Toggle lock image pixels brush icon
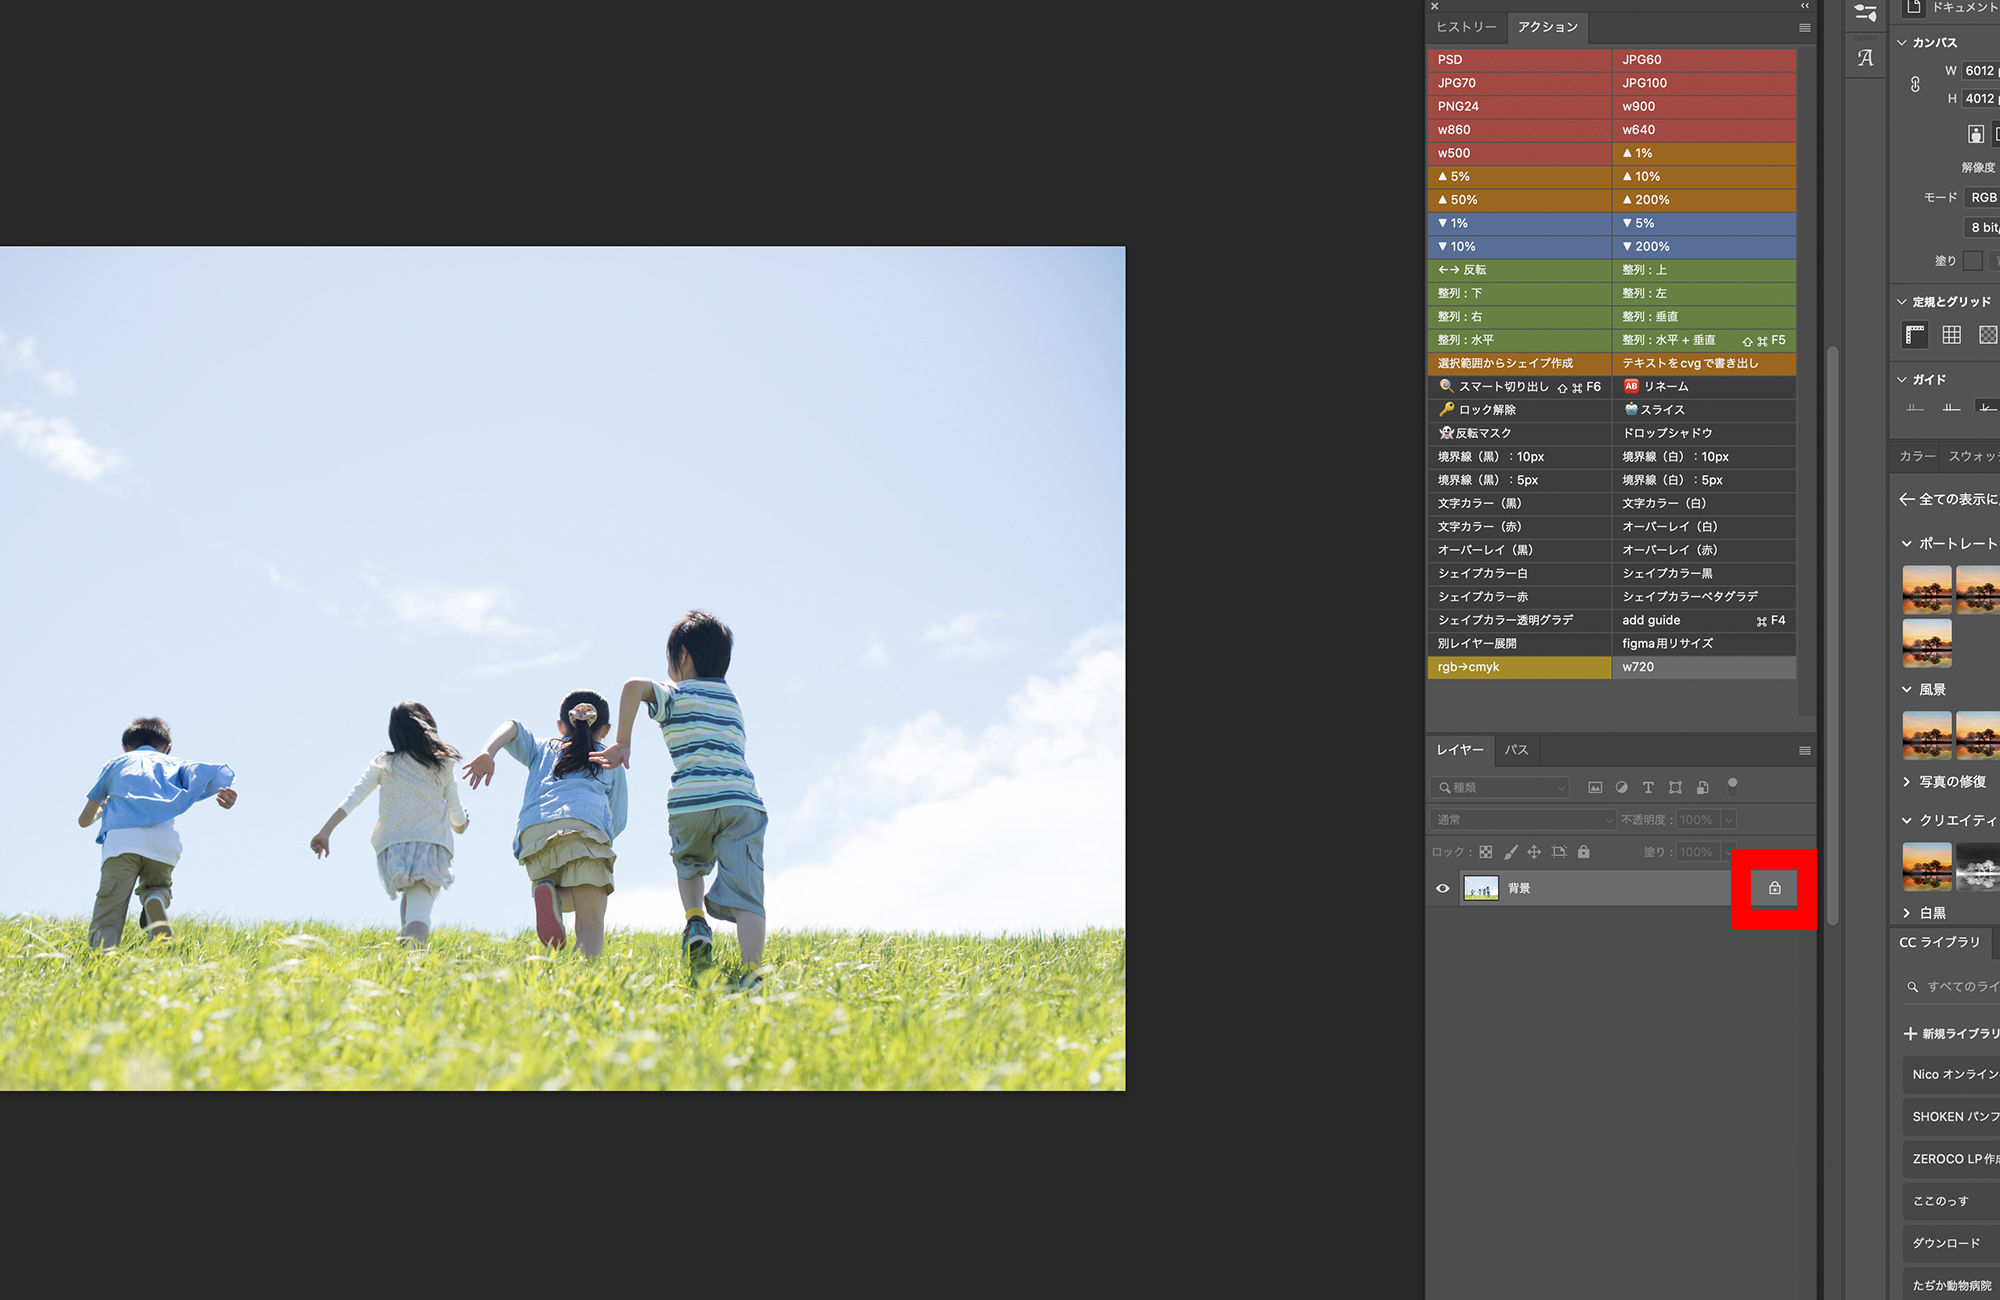 (x=1510, y=852)
